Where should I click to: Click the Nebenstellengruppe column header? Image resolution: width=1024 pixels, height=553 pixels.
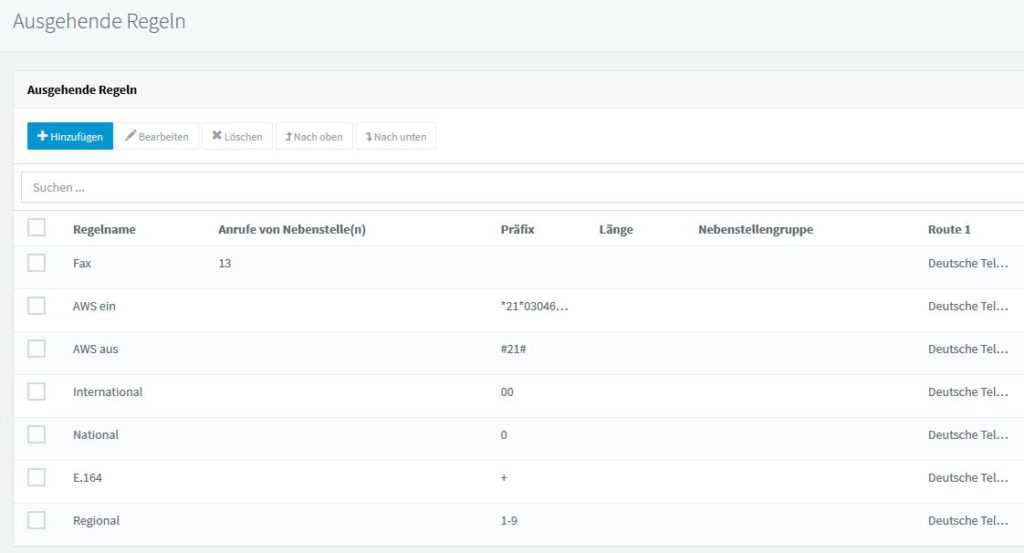click(x=755, y=229)
